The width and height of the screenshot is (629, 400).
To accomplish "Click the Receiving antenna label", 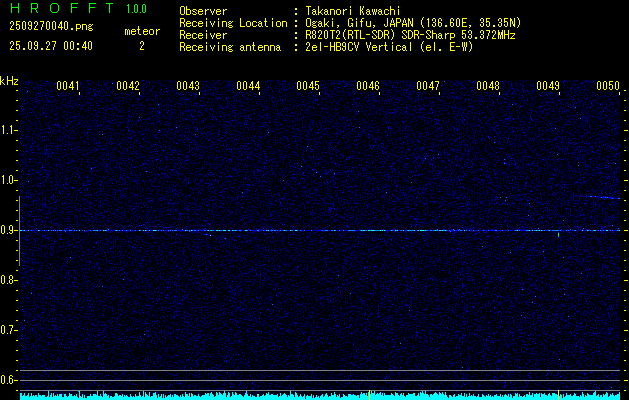I will [x=230, y=47].
